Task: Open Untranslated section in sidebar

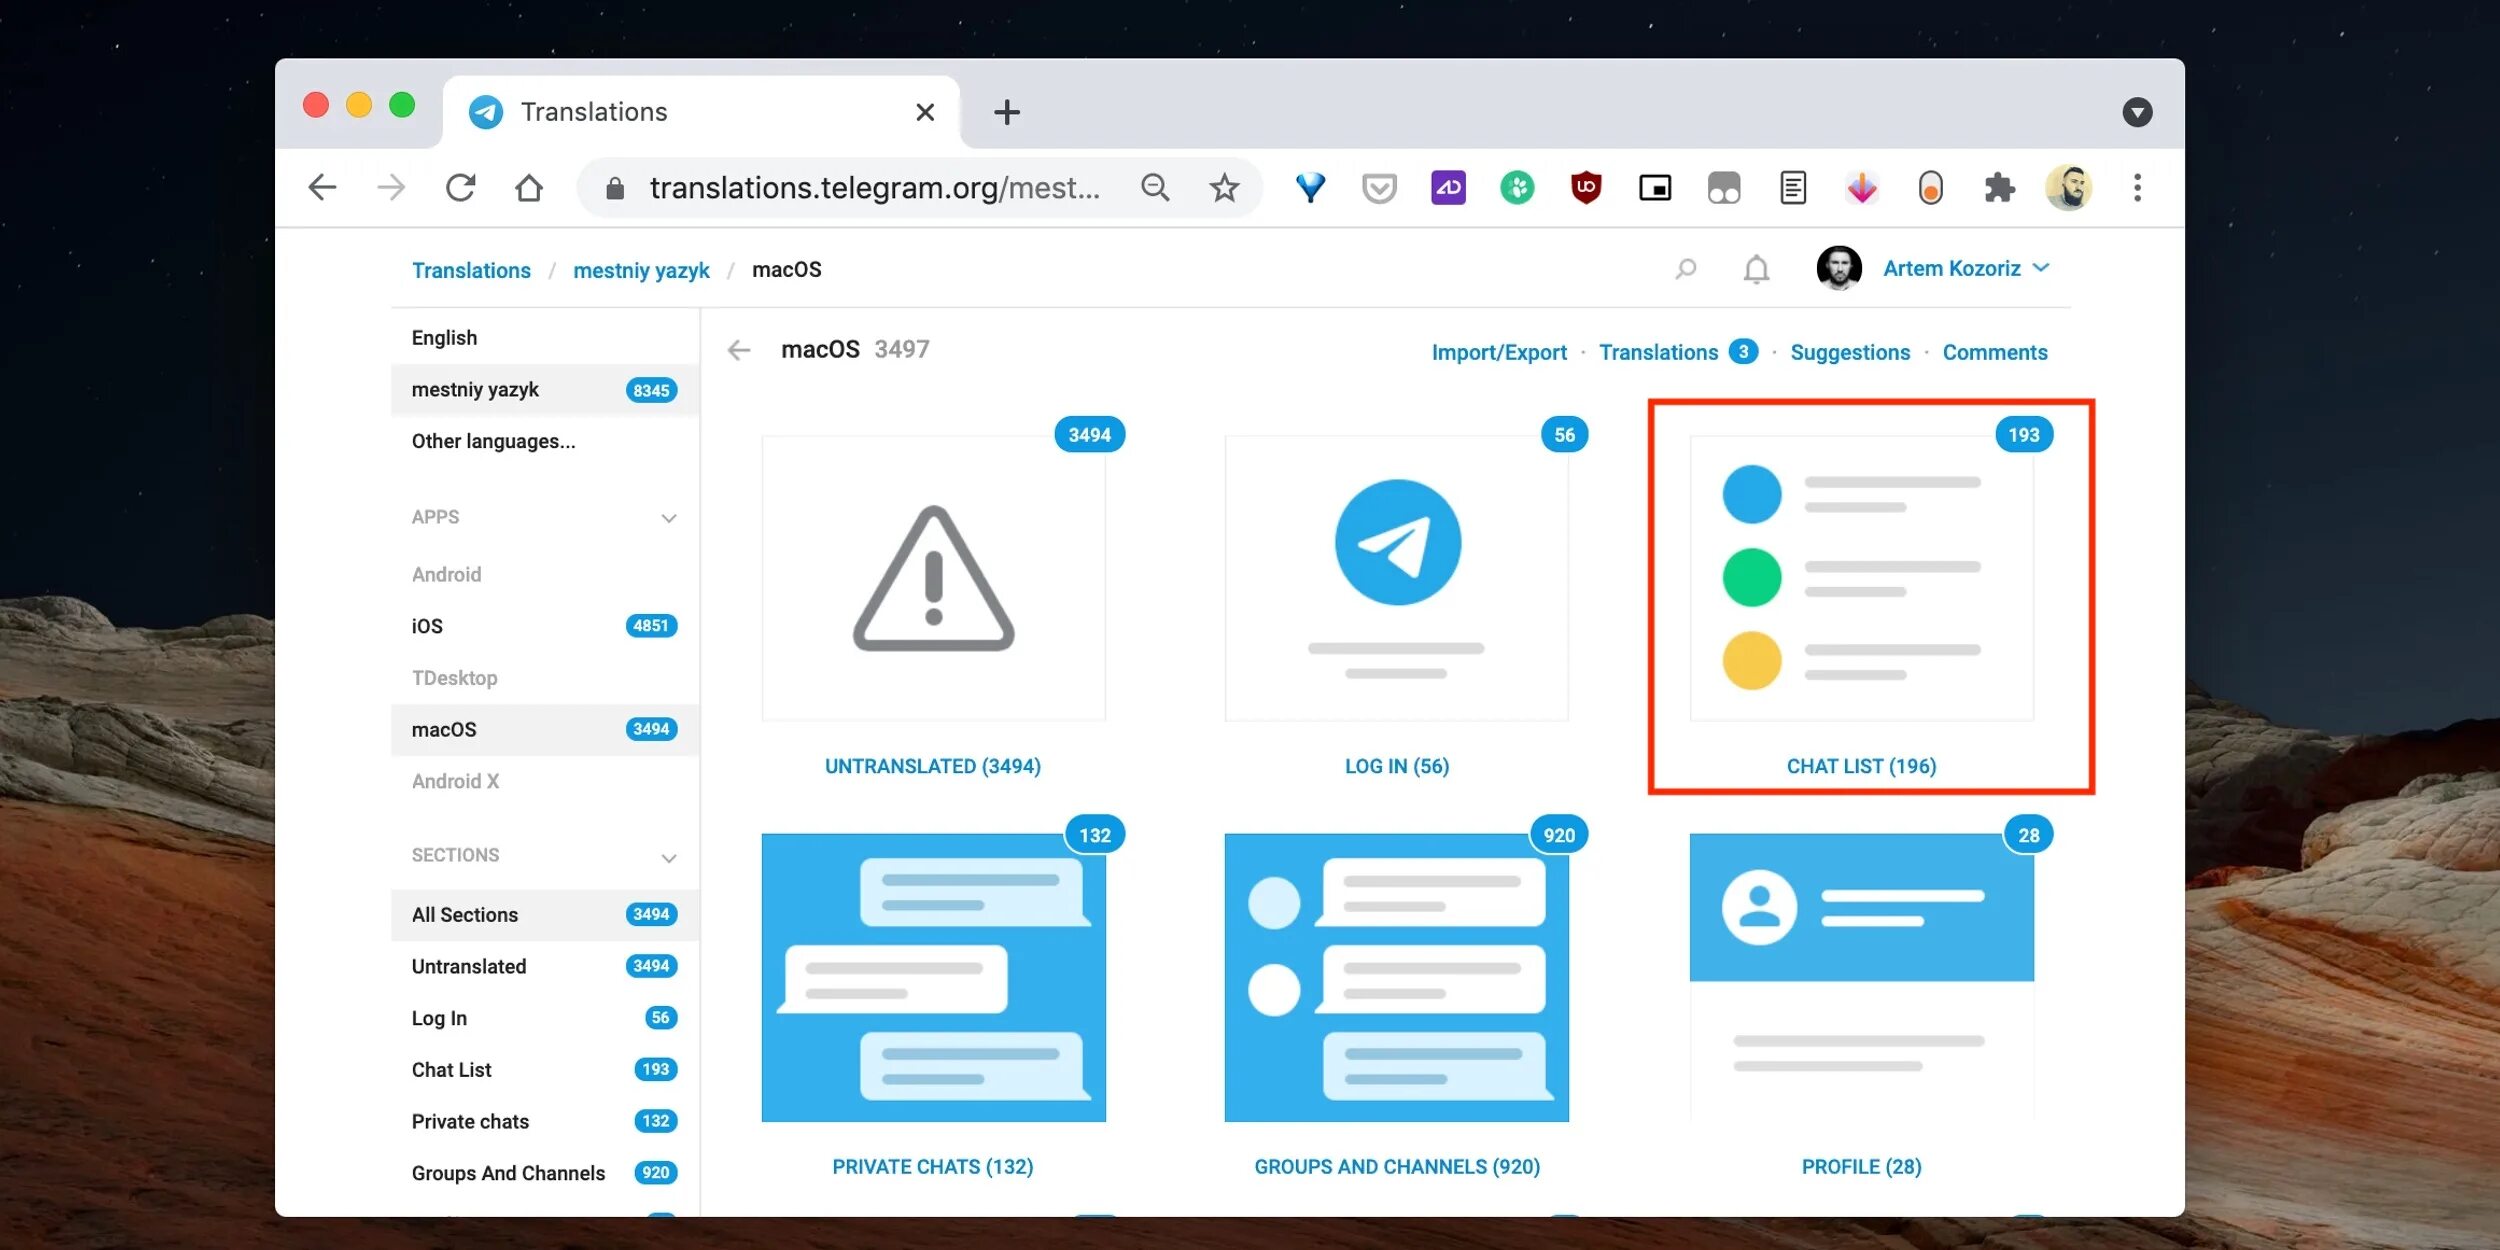Action: point(545,966)
